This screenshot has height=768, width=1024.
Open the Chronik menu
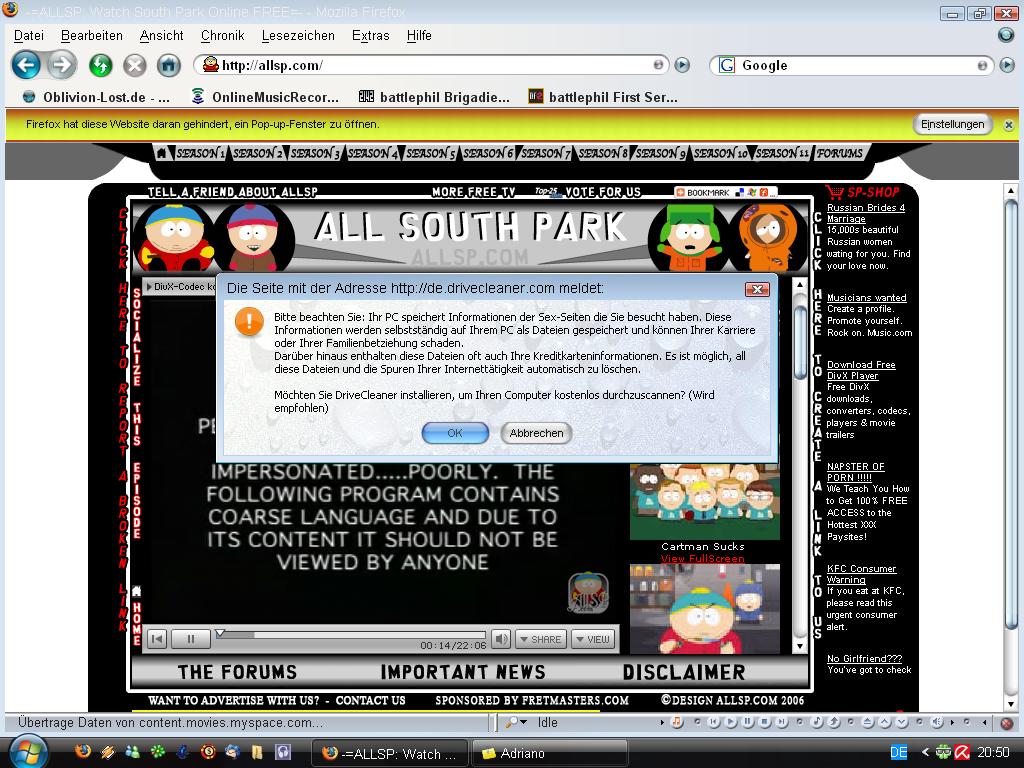pos(222,35)
